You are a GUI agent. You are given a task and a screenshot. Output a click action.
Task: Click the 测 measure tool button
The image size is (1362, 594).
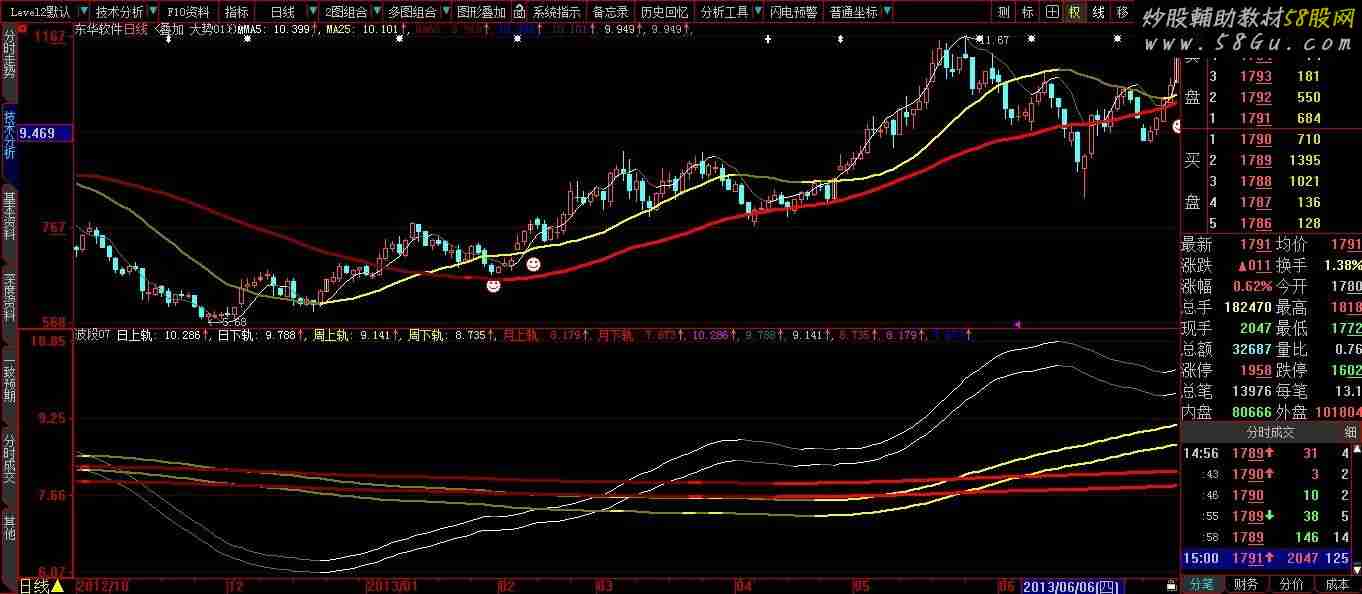[x=1004, y=12]
